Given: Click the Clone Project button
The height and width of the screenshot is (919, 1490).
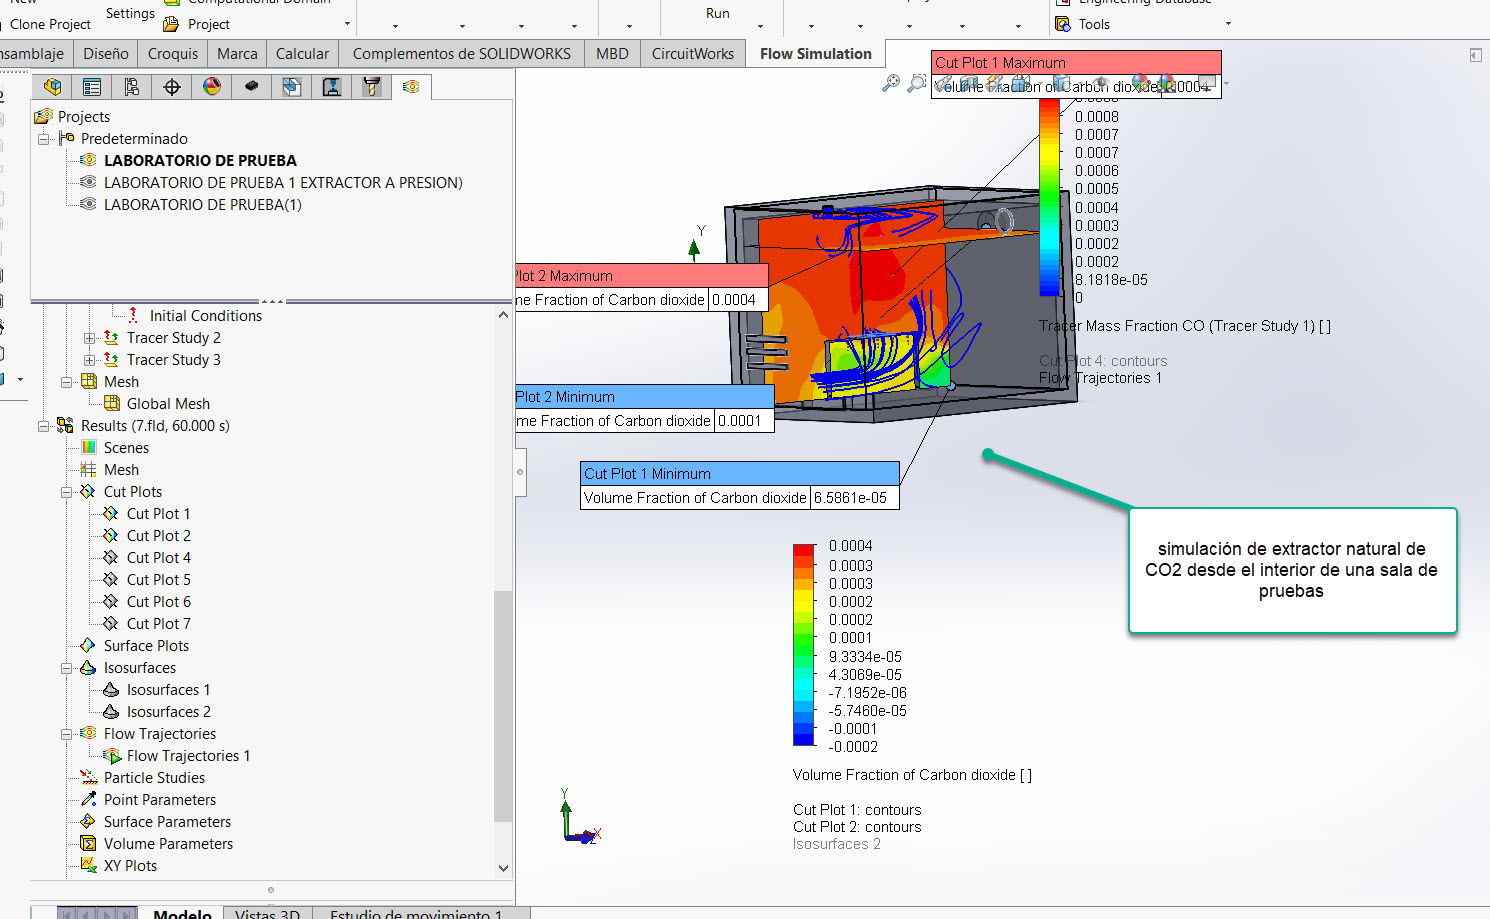Looking at the screenshot, I should [50, 24].
